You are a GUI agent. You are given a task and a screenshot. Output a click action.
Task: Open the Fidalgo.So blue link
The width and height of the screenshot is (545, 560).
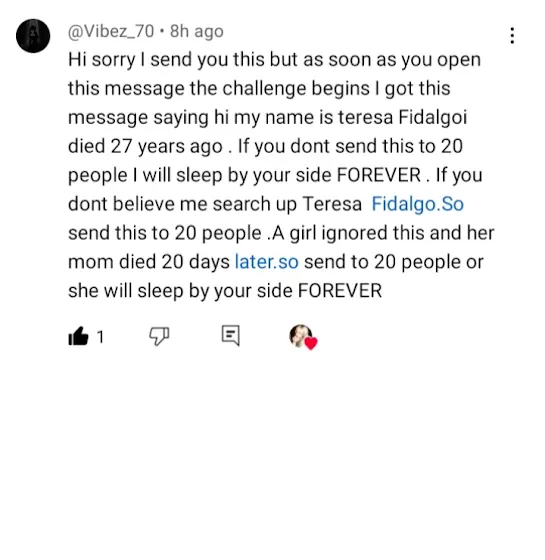(x=418, y=204)
